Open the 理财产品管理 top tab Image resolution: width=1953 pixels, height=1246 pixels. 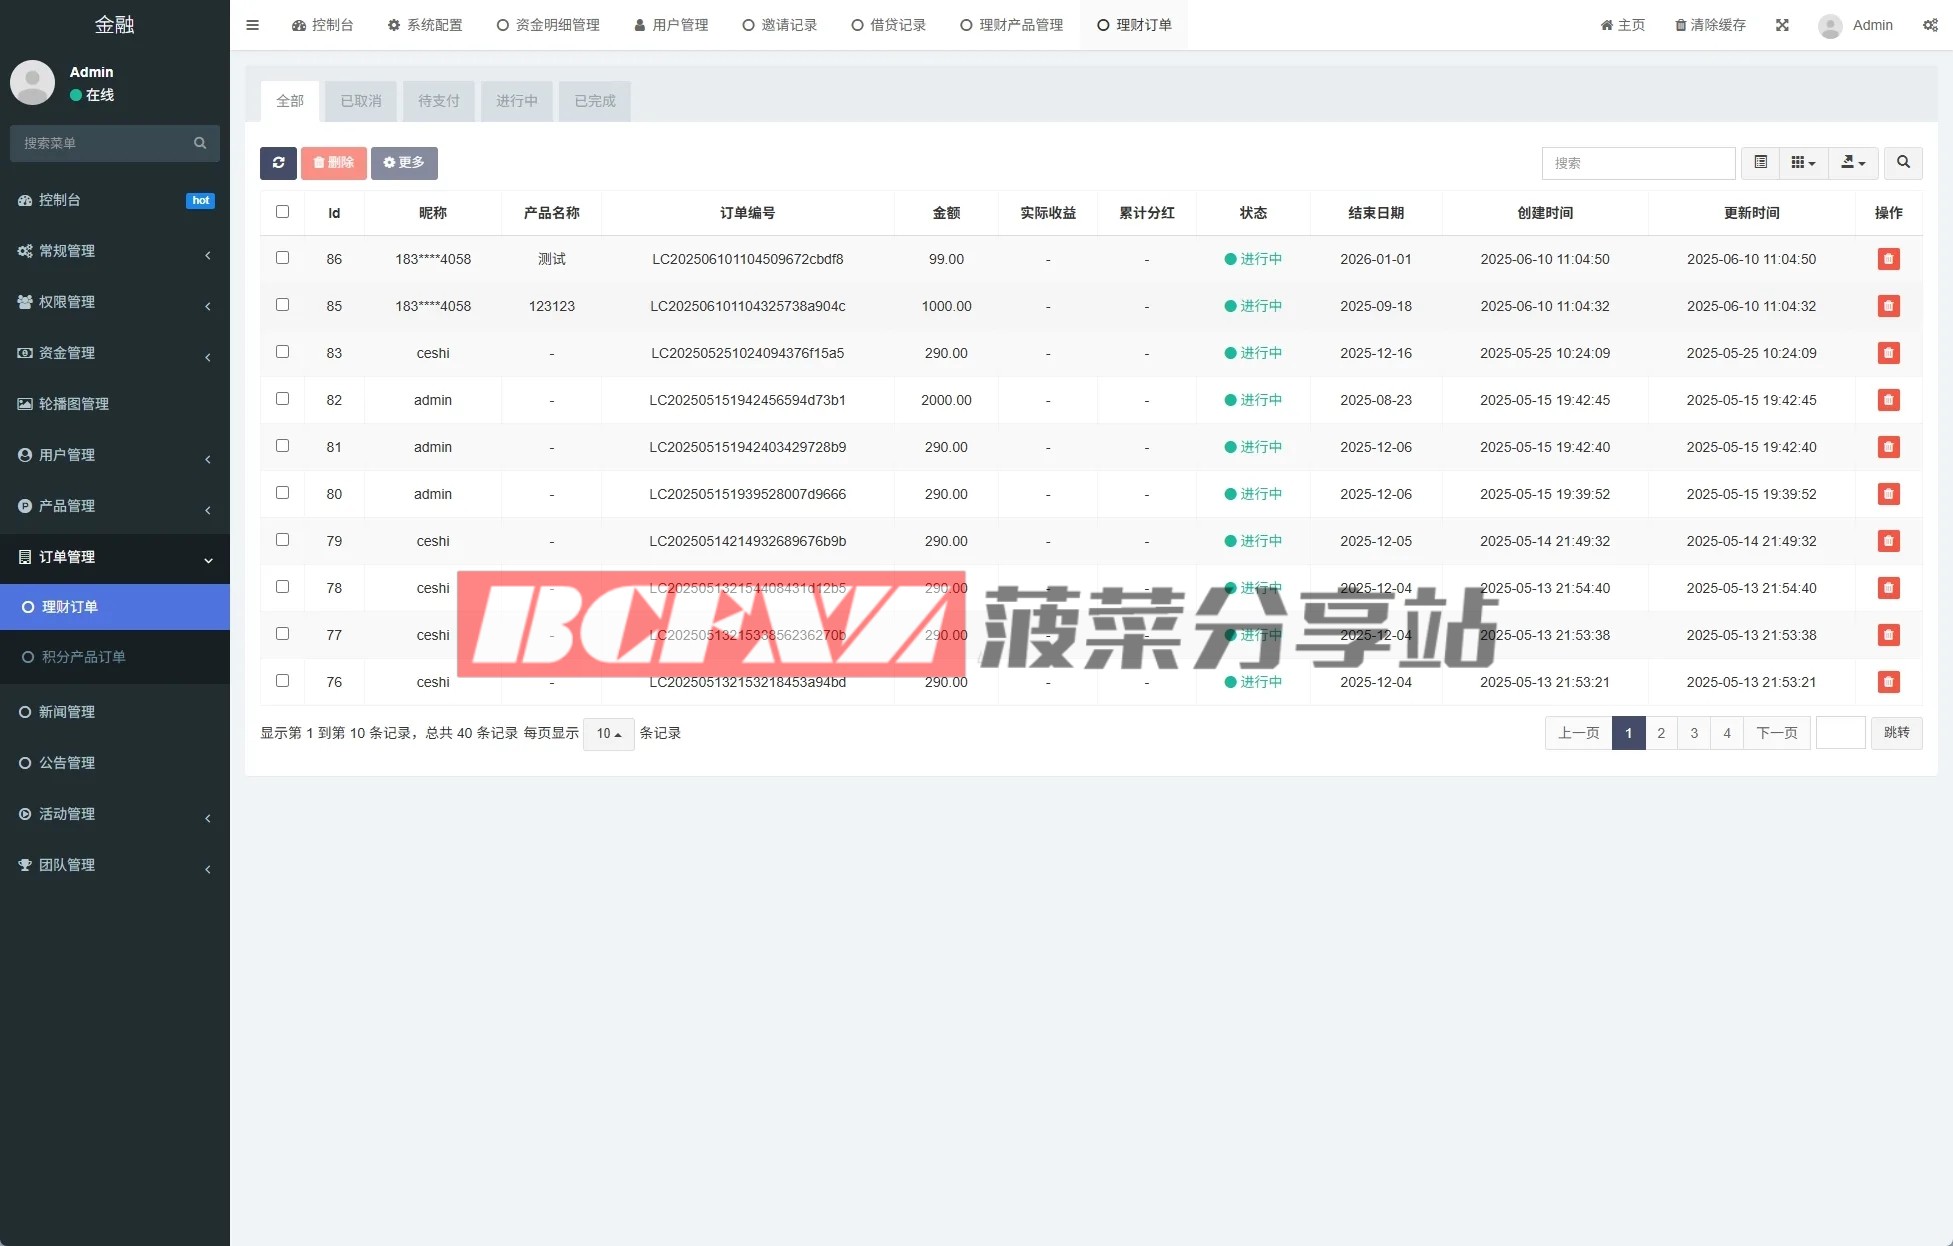1011,25
